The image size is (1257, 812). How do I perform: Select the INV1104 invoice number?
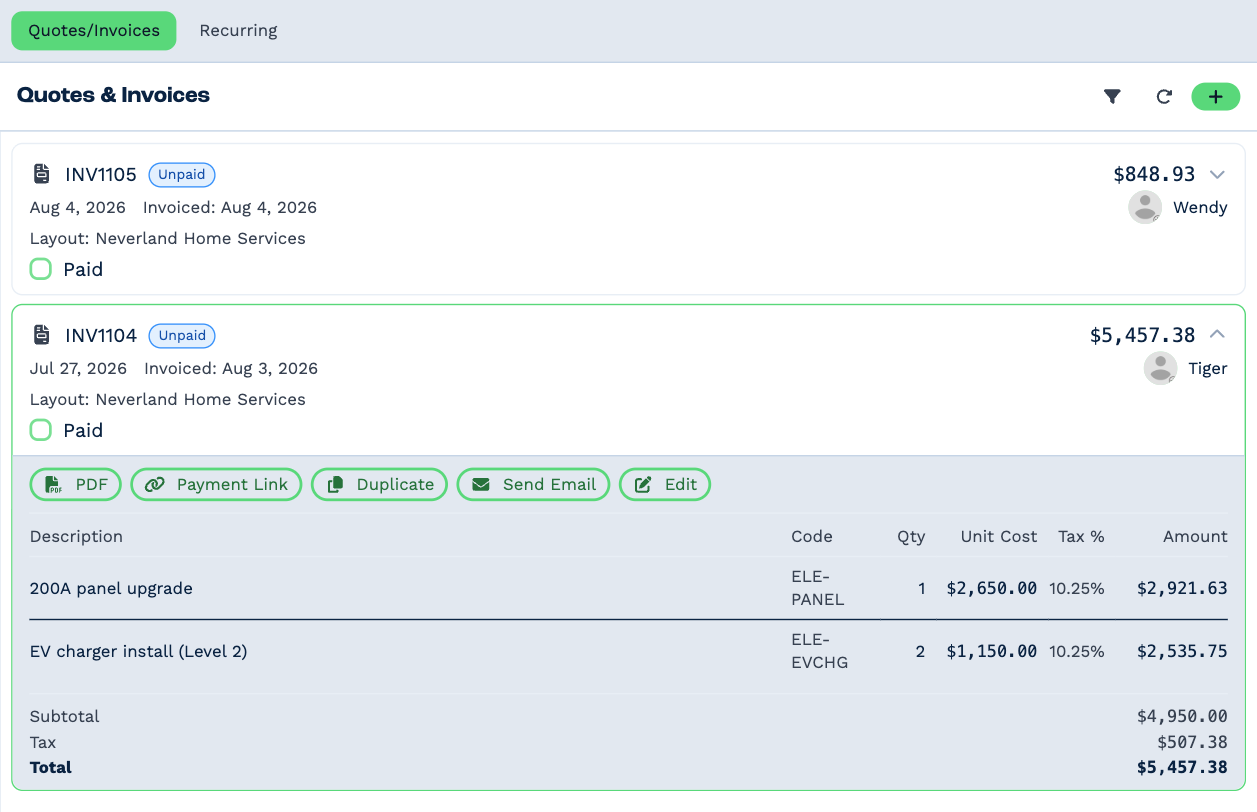tap(101, 336)
